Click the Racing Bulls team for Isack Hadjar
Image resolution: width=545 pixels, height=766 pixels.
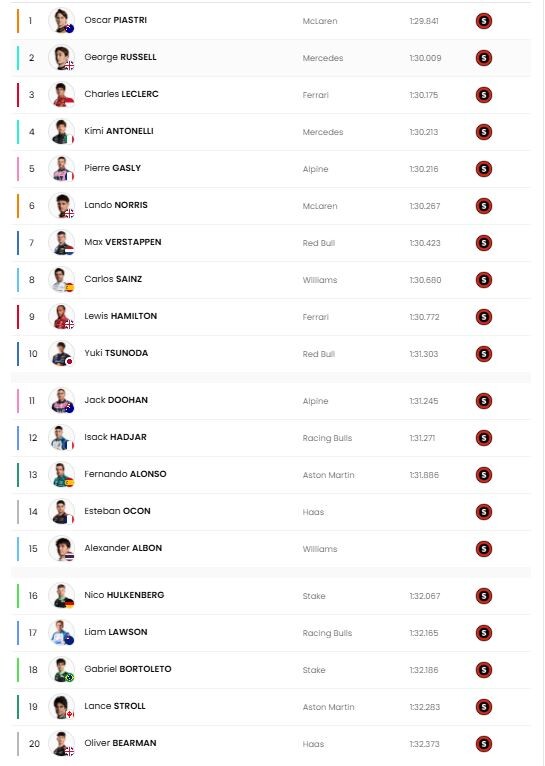pos(327,438)
